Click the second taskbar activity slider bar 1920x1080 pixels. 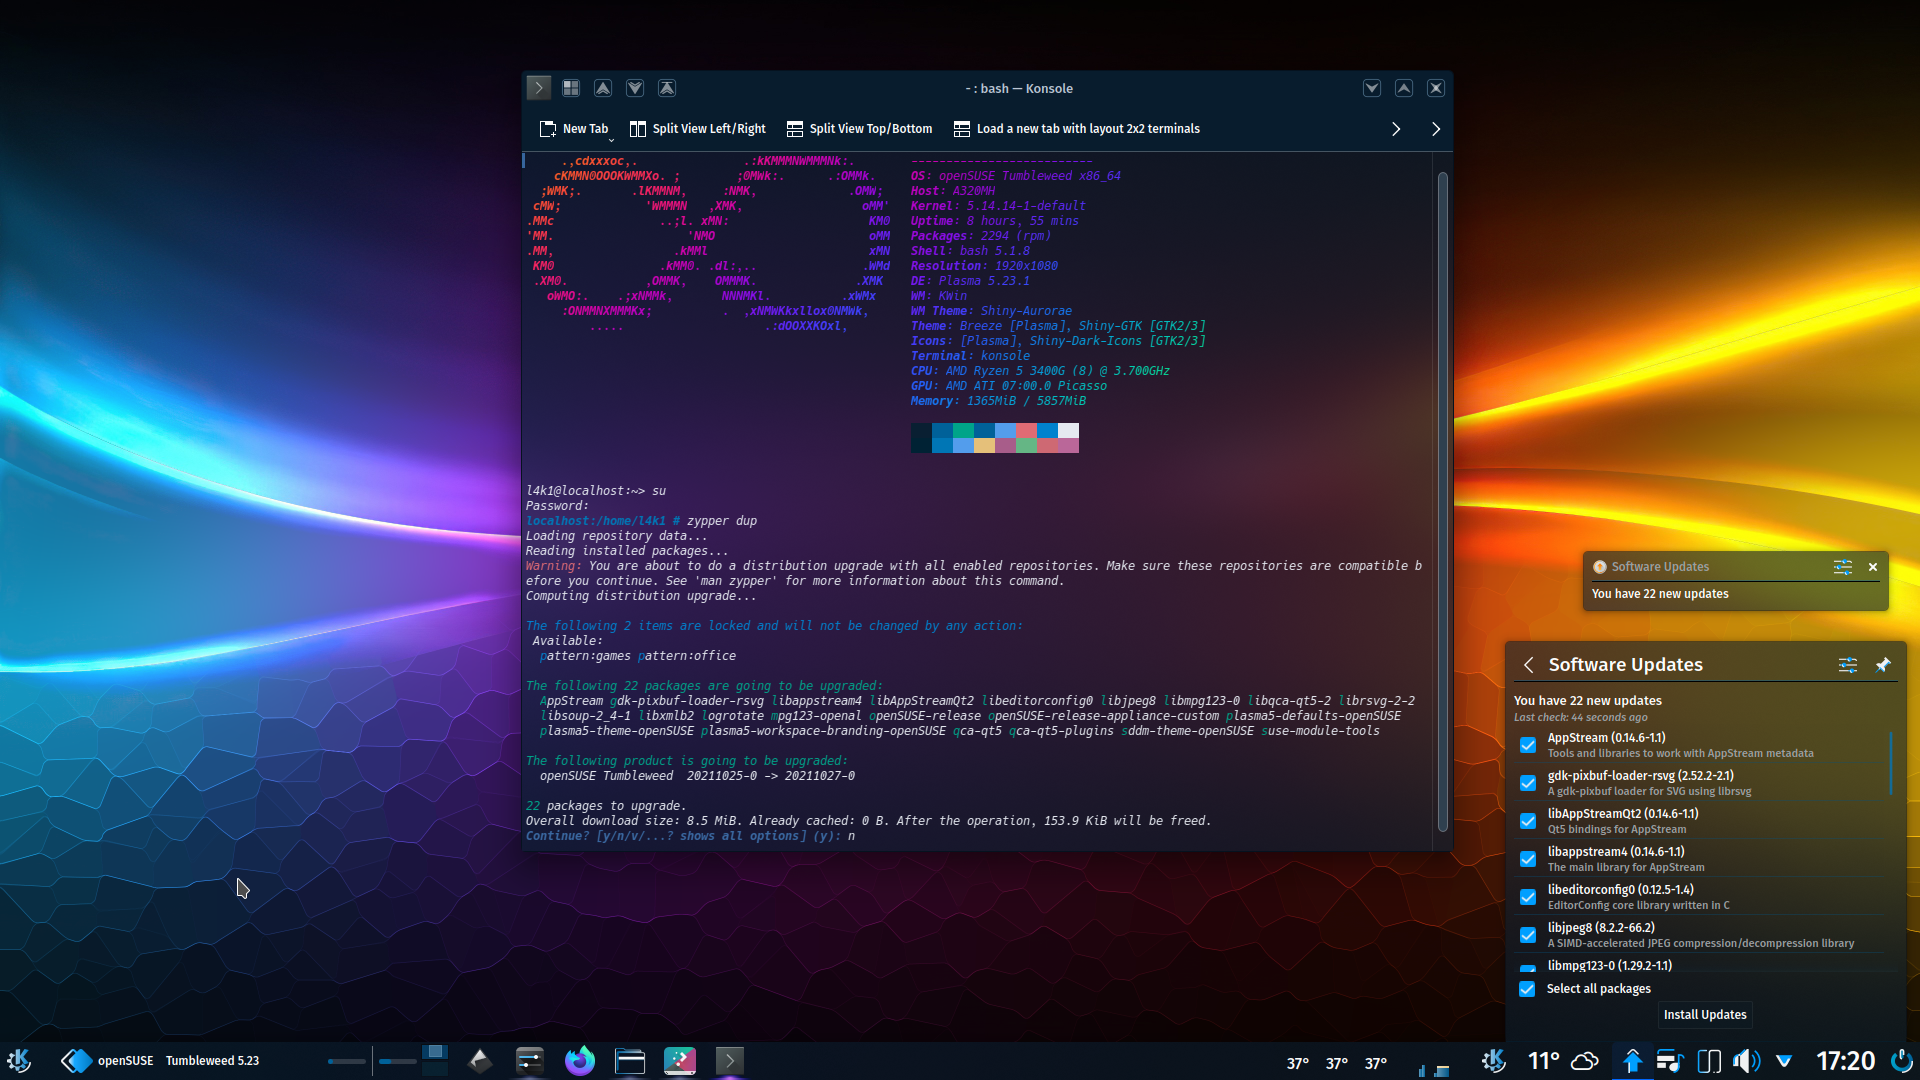[x=397, y=1061]
